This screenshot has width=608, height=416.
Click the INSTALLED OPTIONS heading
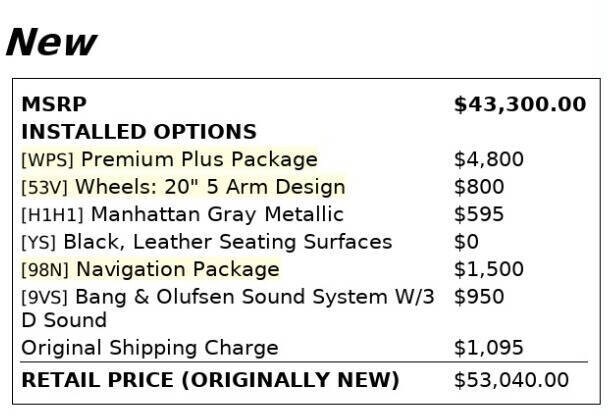(139, 132)
